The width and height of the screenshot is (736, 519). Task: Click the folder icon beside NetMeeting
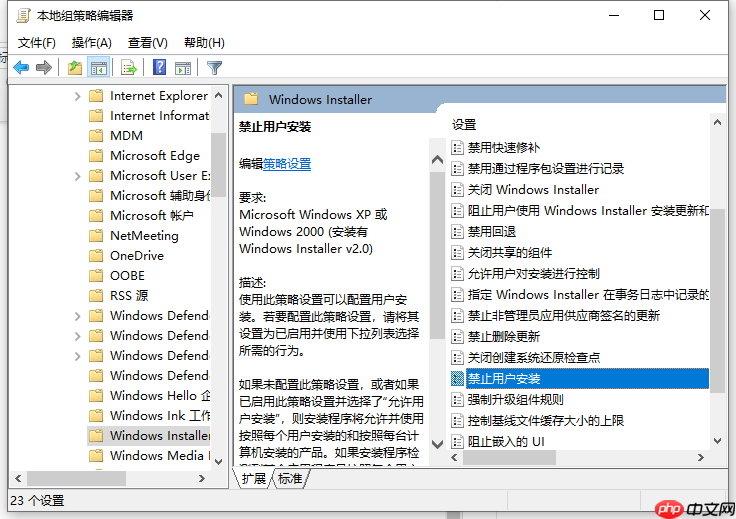click(x=96, y=236)
